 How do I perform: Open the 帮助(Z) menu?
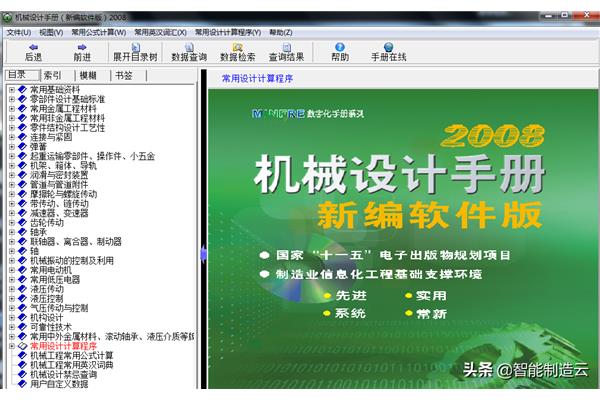281,33
